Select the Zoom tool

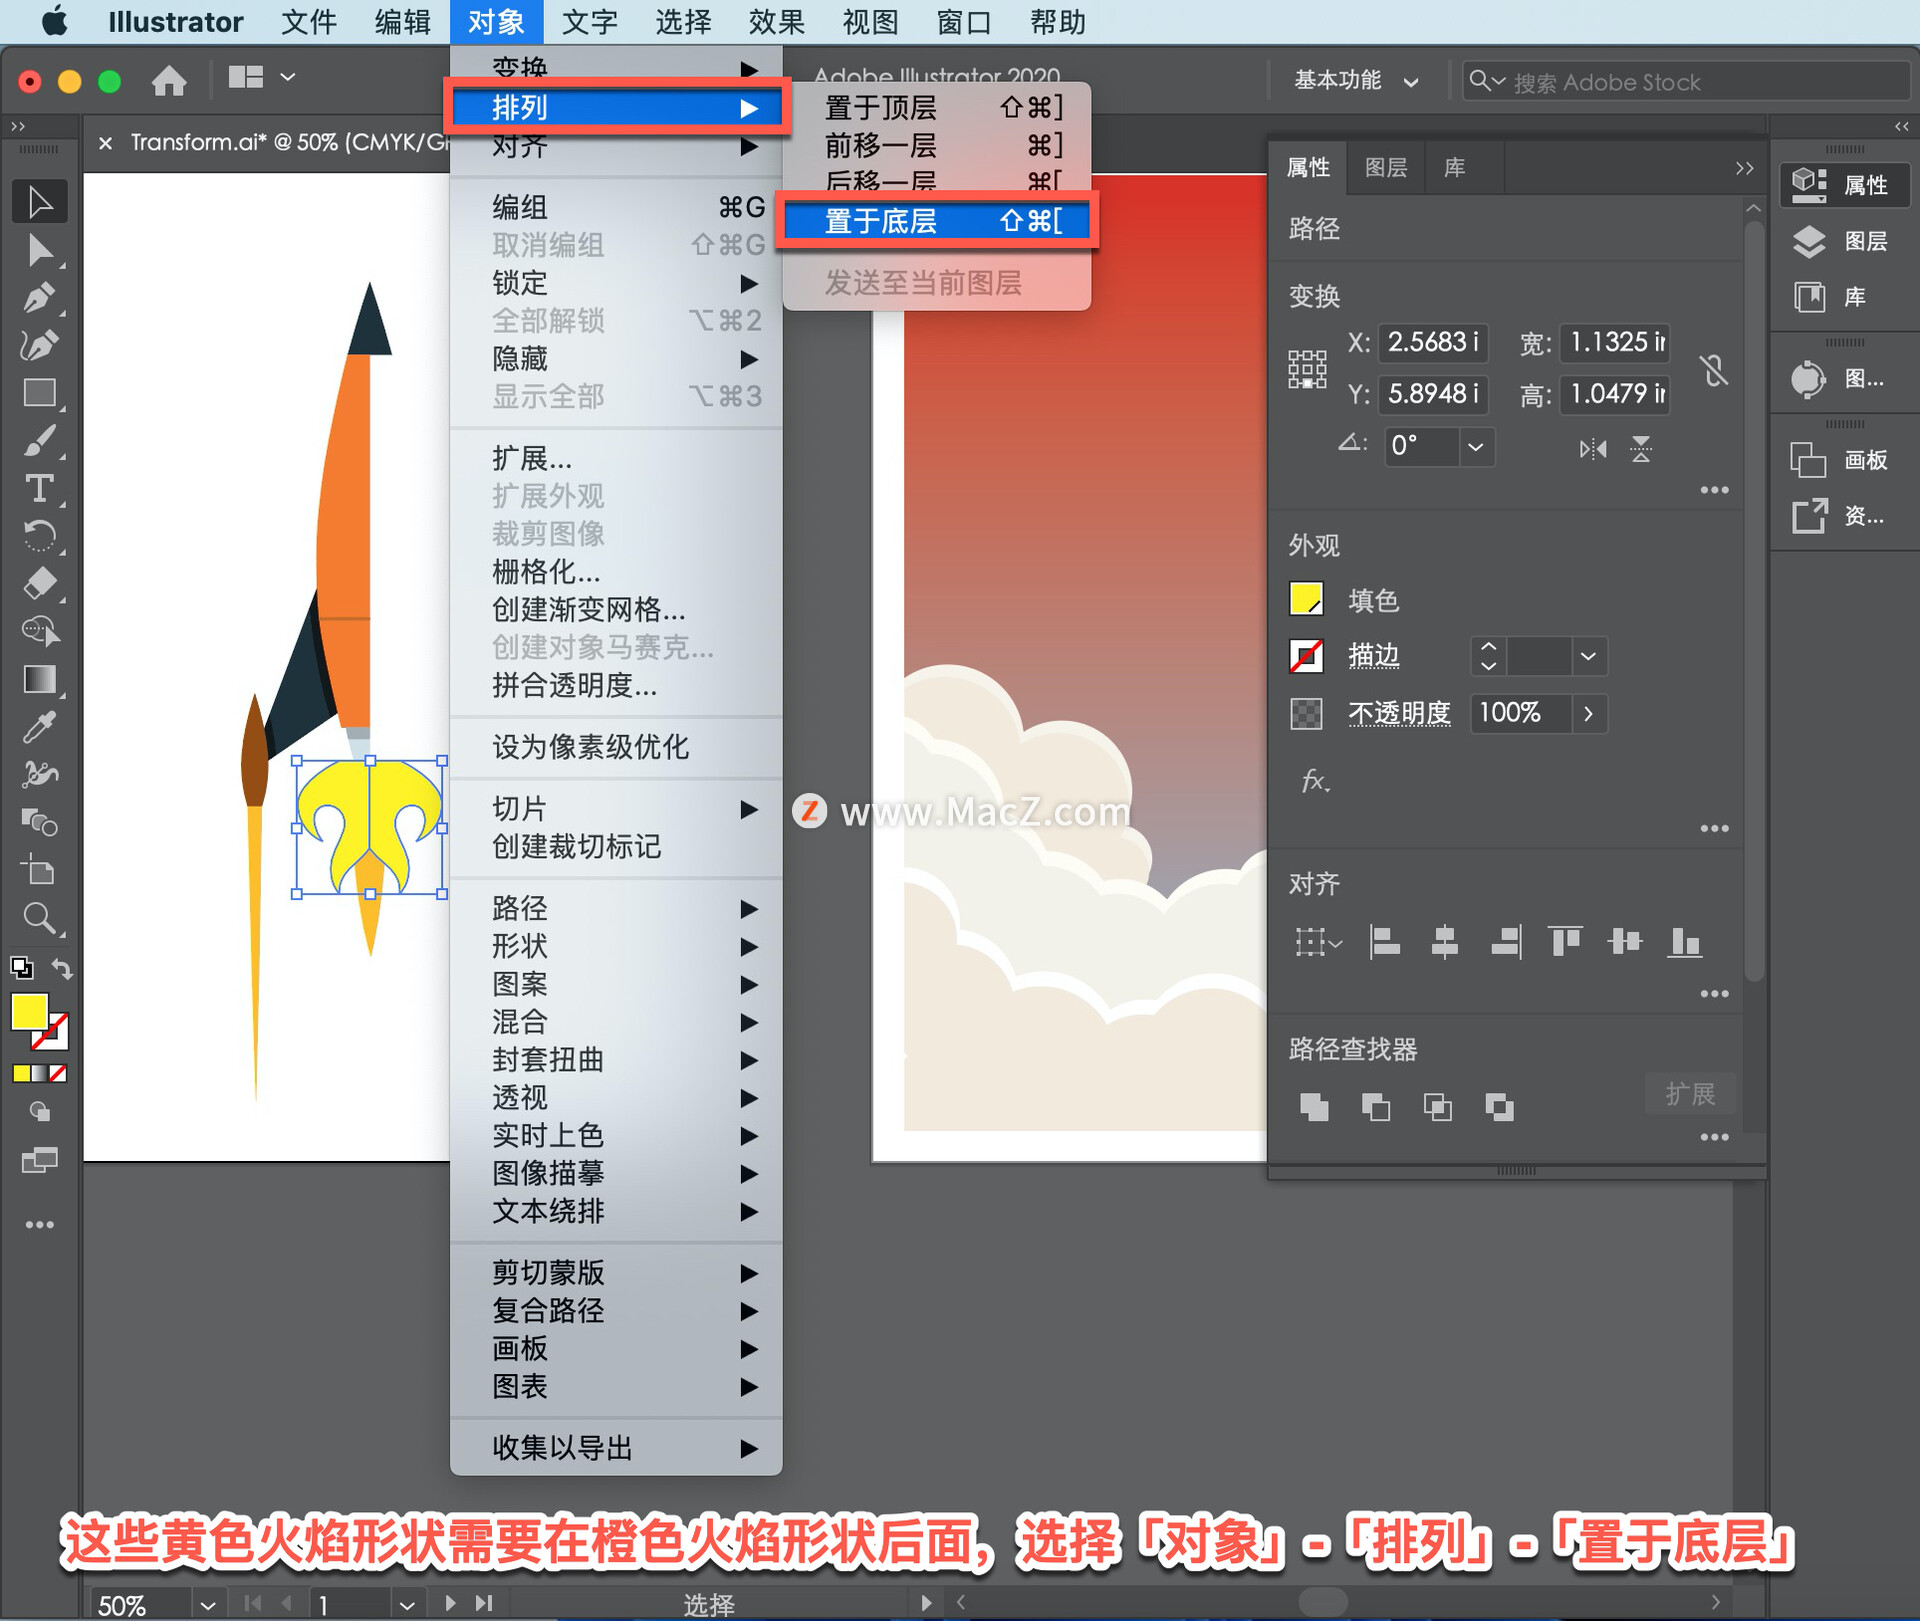coord(39,918)
